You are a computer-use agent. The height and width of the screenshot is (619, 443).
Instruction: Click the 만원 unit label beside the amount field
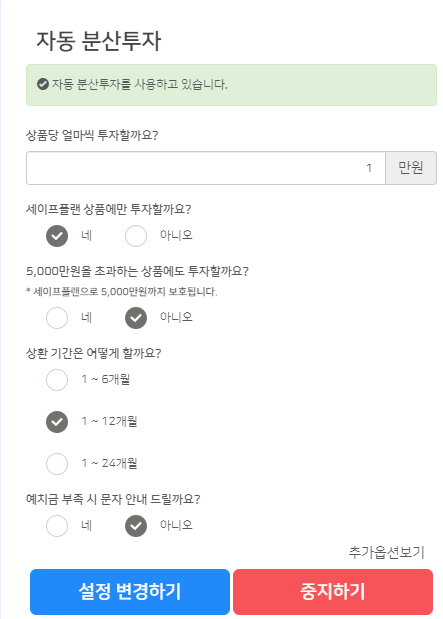pos(411,168)
